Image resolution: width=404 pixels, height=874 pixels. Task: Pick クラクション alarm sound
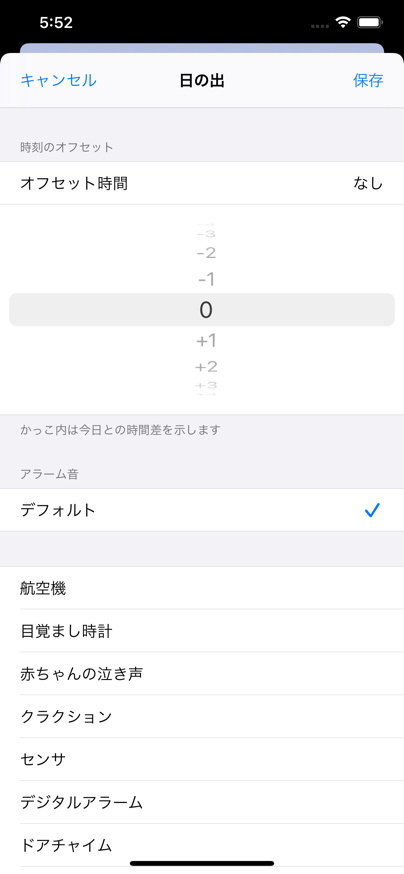click(x=202, y=717)
